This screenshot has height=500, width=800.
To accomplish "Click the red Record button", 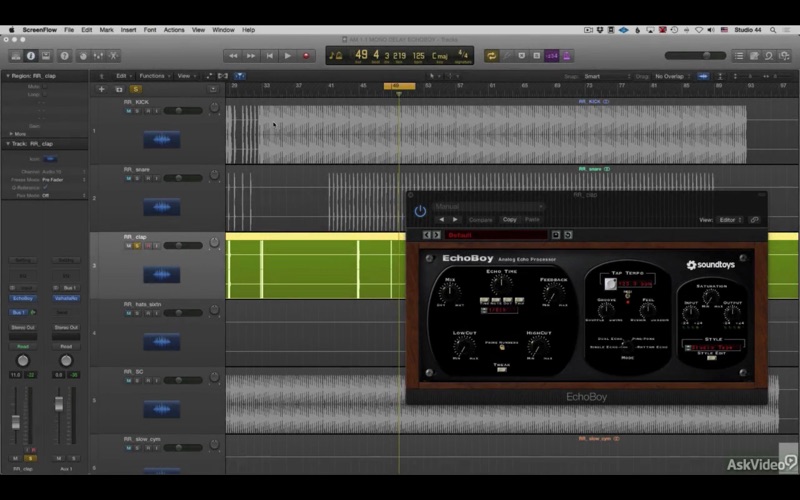I will (x=306, y=56).
